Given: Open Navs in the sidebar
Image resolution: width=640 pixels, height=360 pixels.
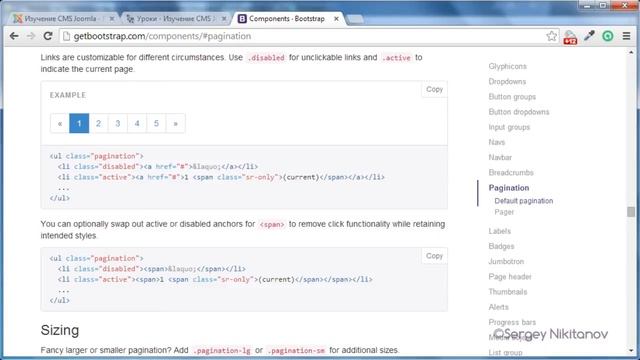Looking at the screenshot, I should [497, 142].
